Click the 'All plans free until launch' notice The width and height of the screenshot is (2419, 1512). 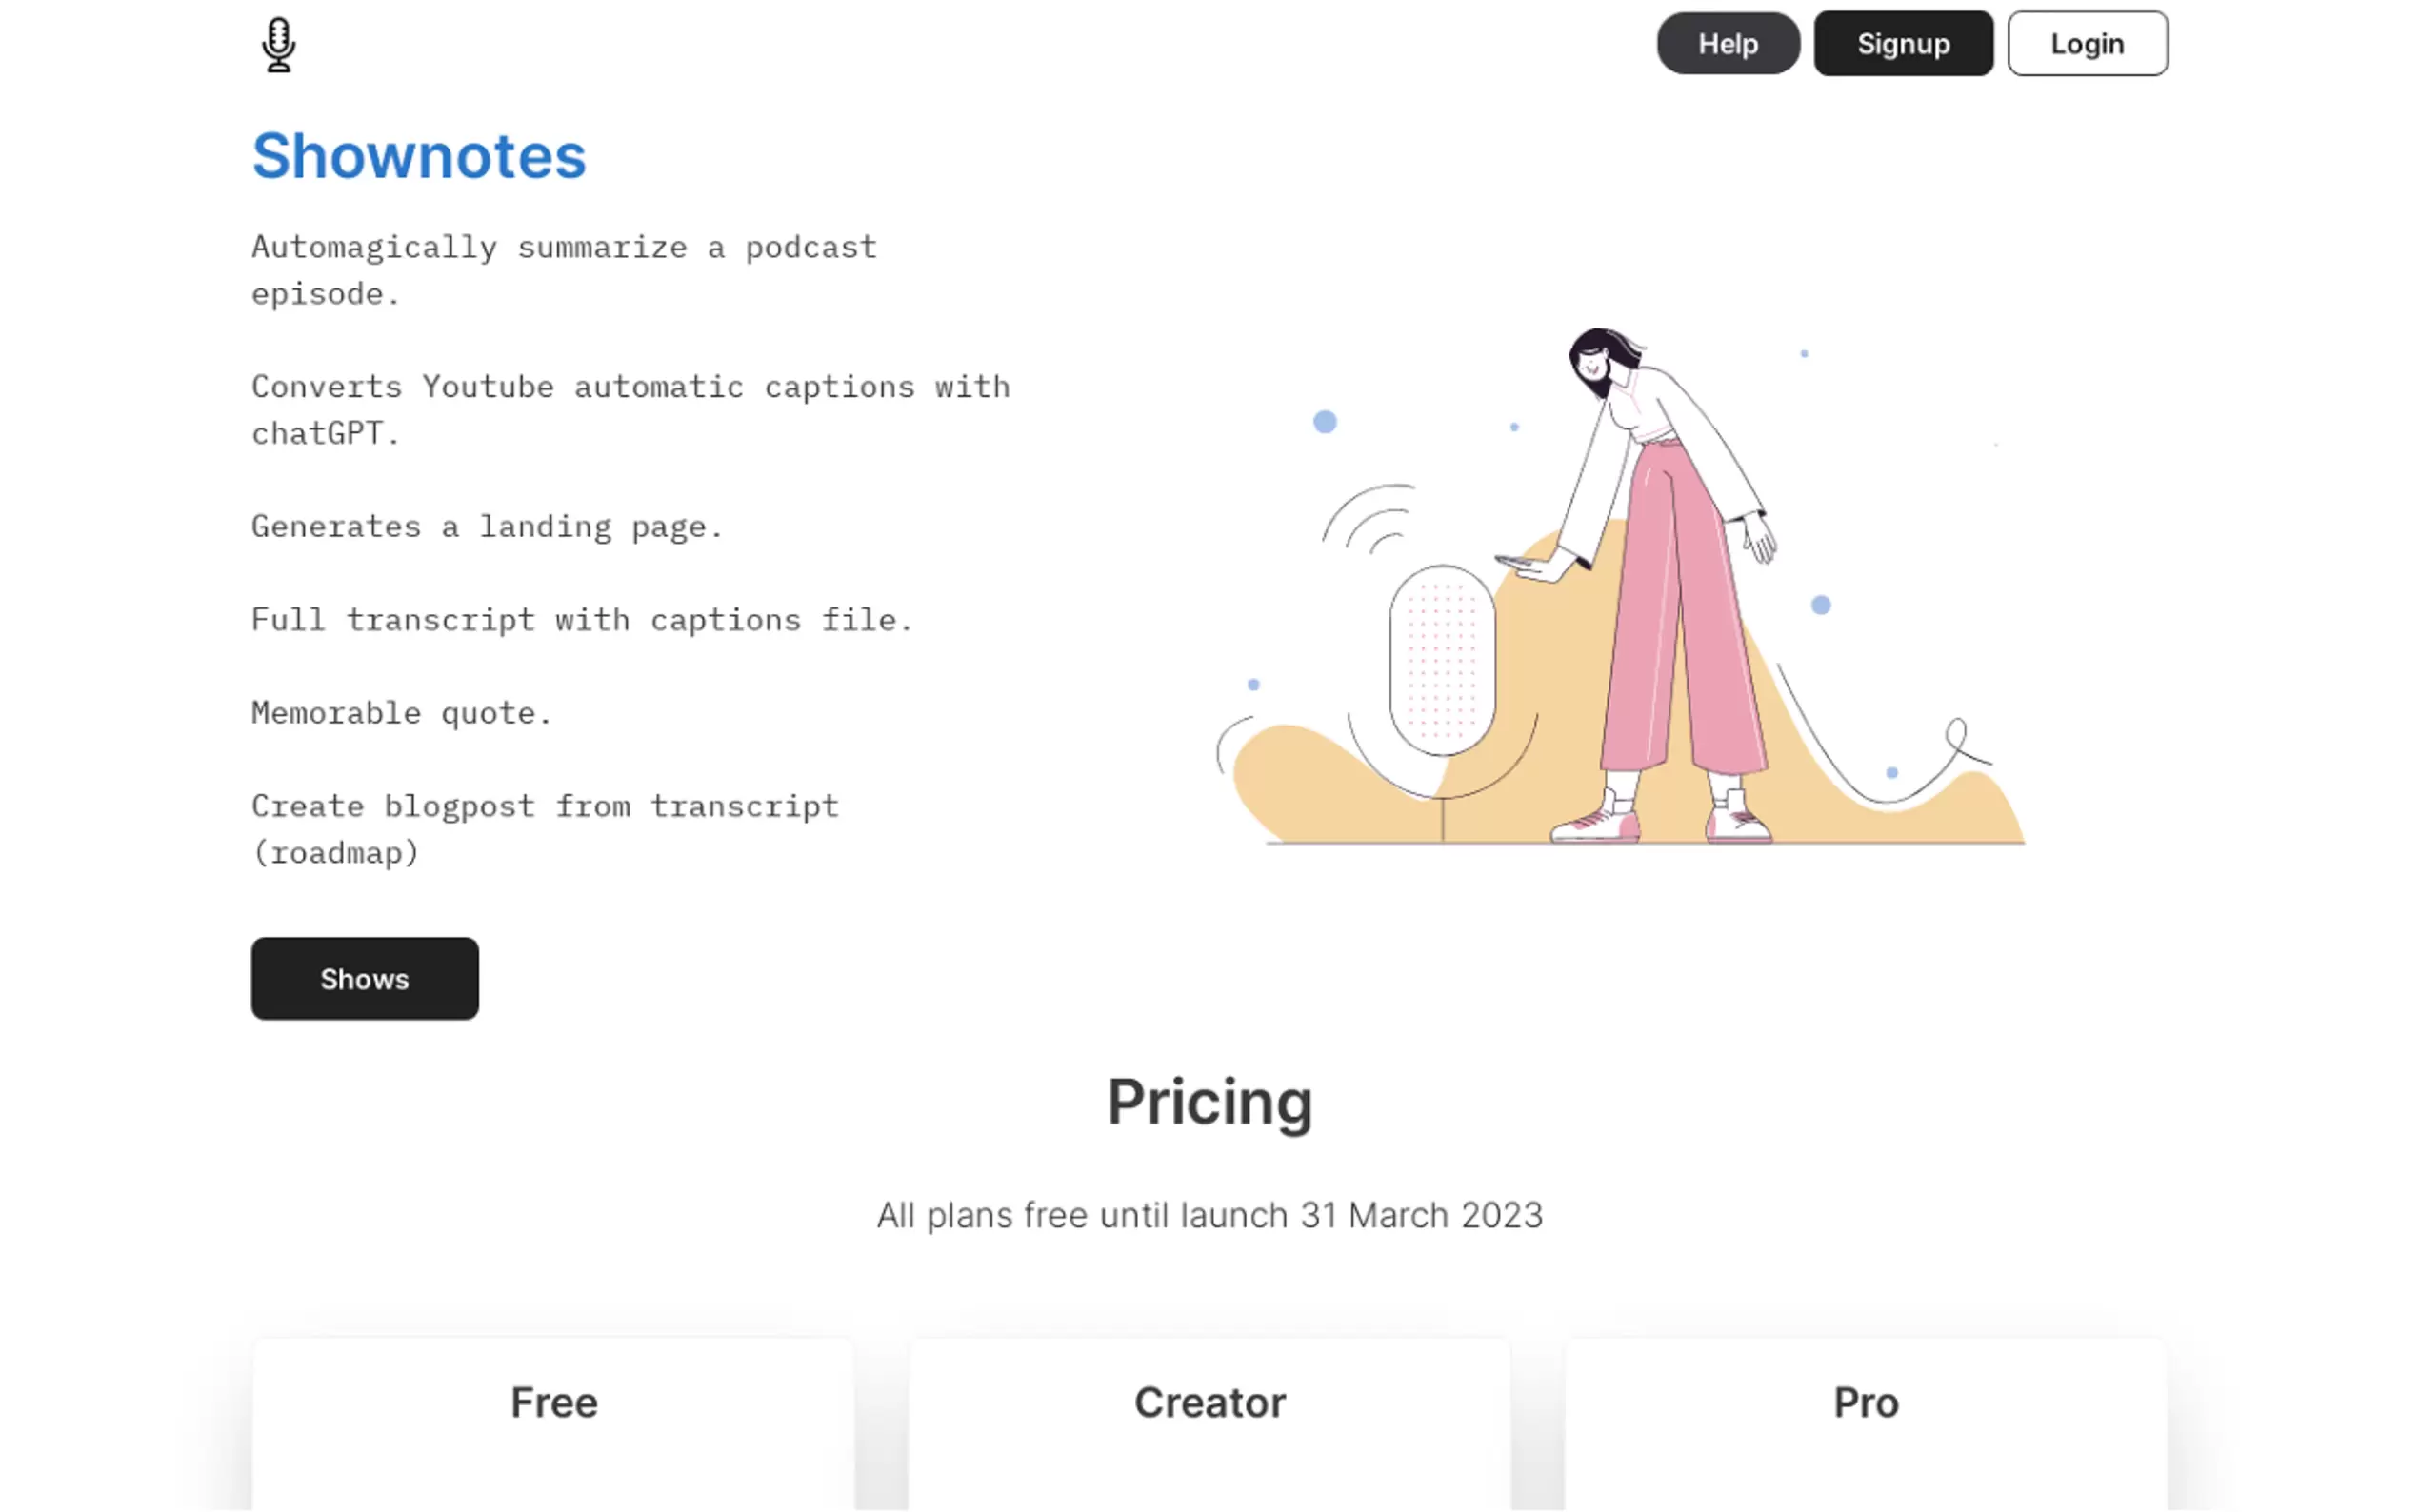[x=1209, y=1215]
